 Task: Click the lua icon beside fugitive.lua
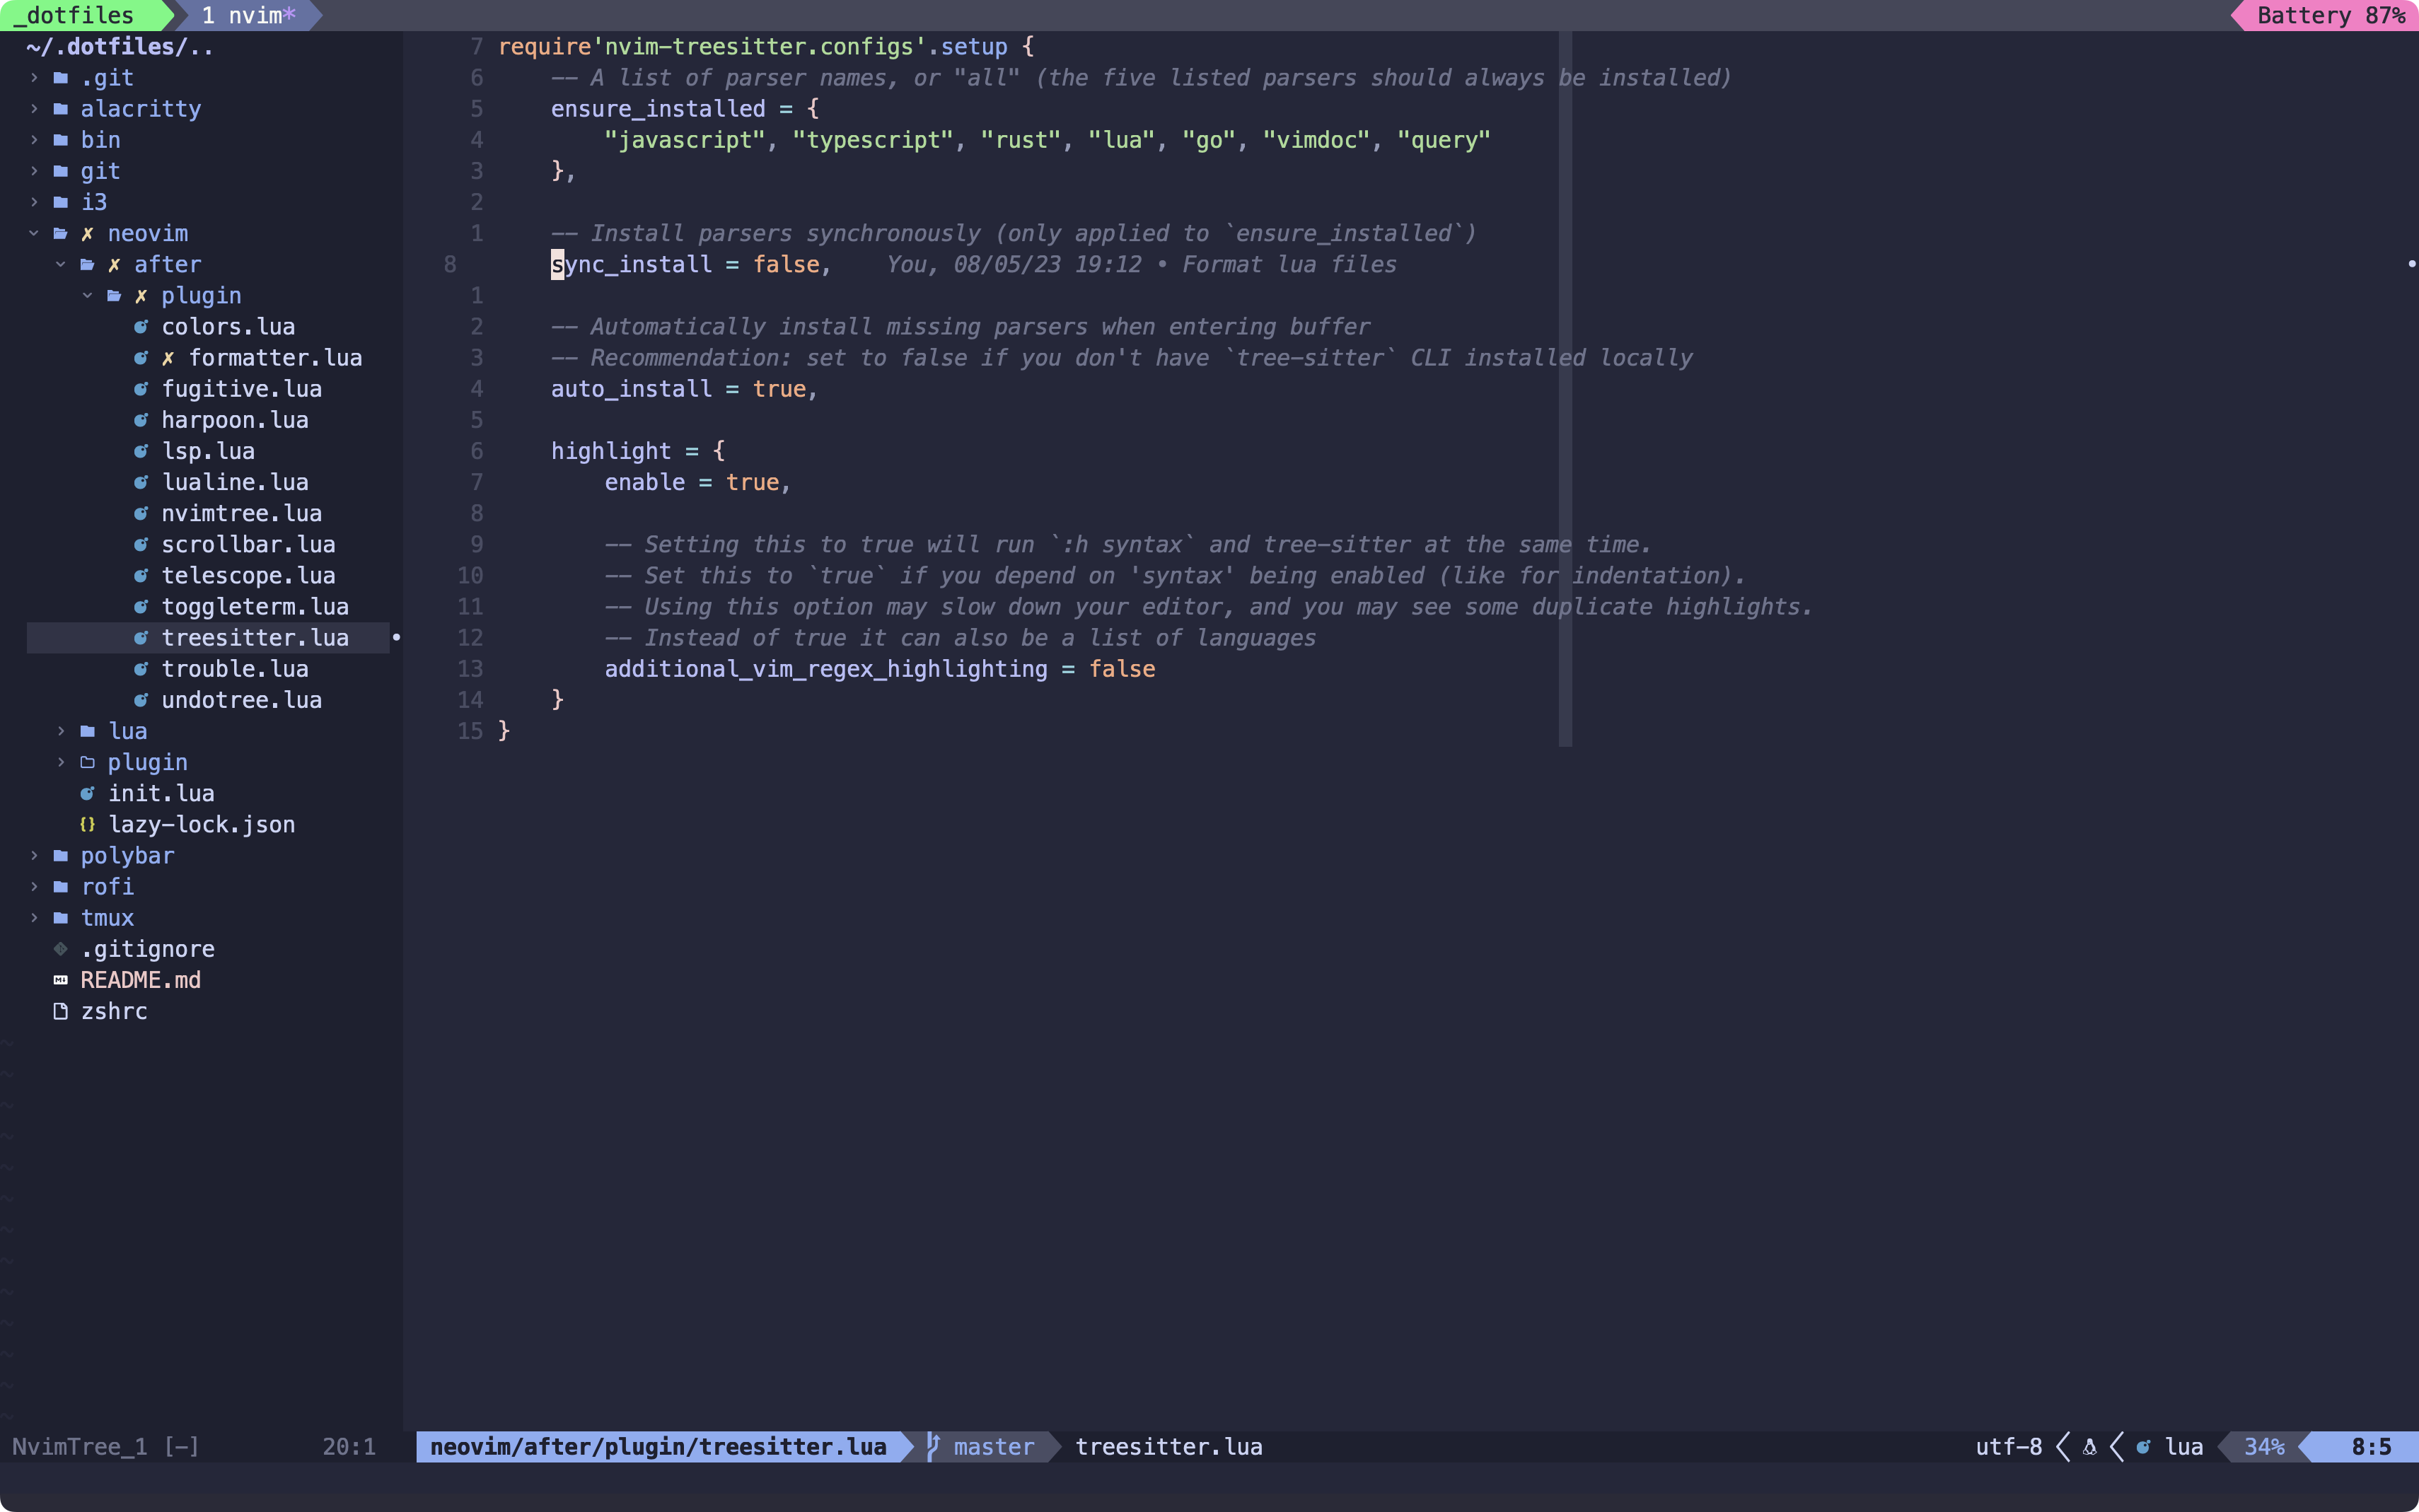[x=141, y=389]
